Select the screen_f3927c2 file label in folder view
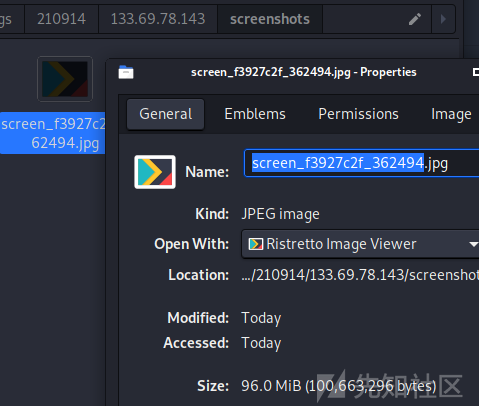Image resolution: width=479 pixels, height=406 pixels. (x=53, y=133)
